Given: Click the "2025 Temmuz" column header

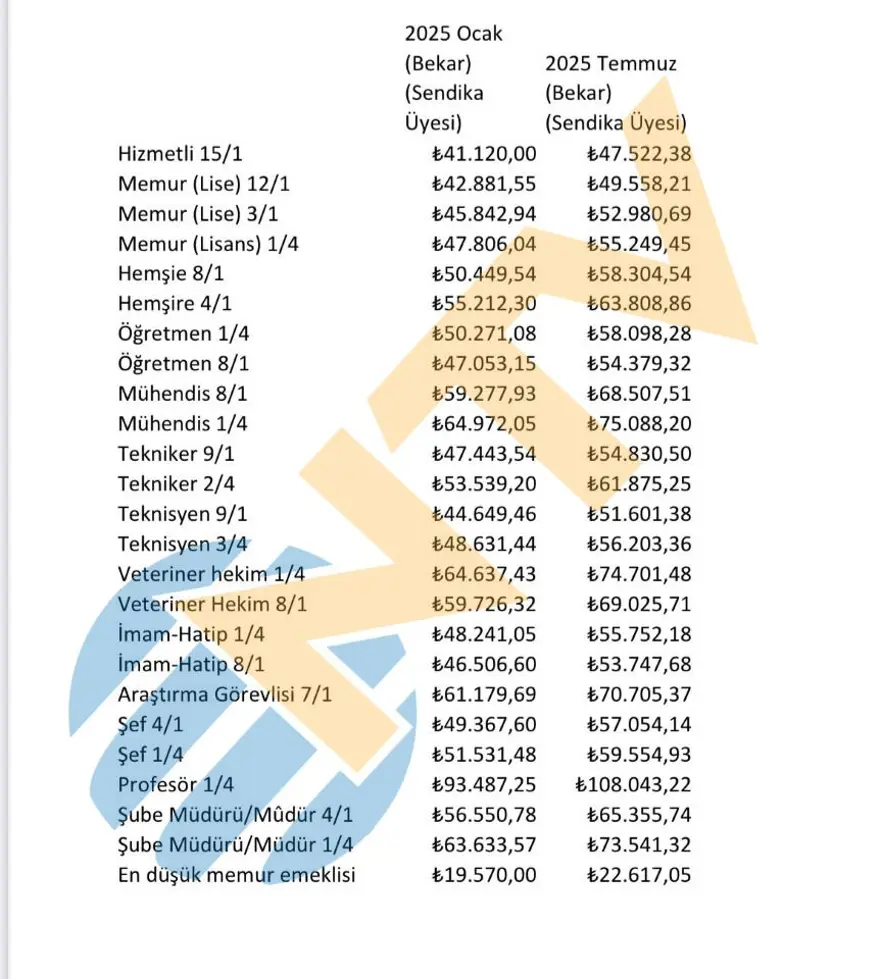Looking at the screenshot, I should [611, 64].
